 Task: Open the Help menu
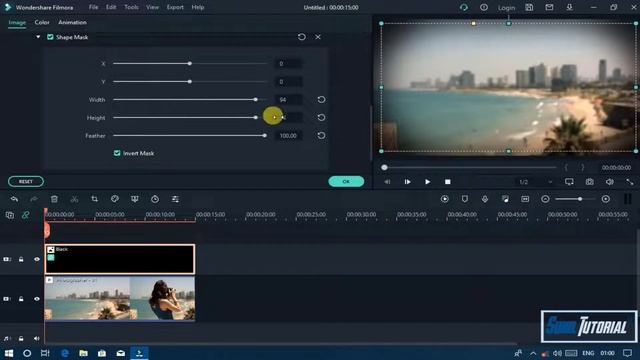[x=198, y=7]
